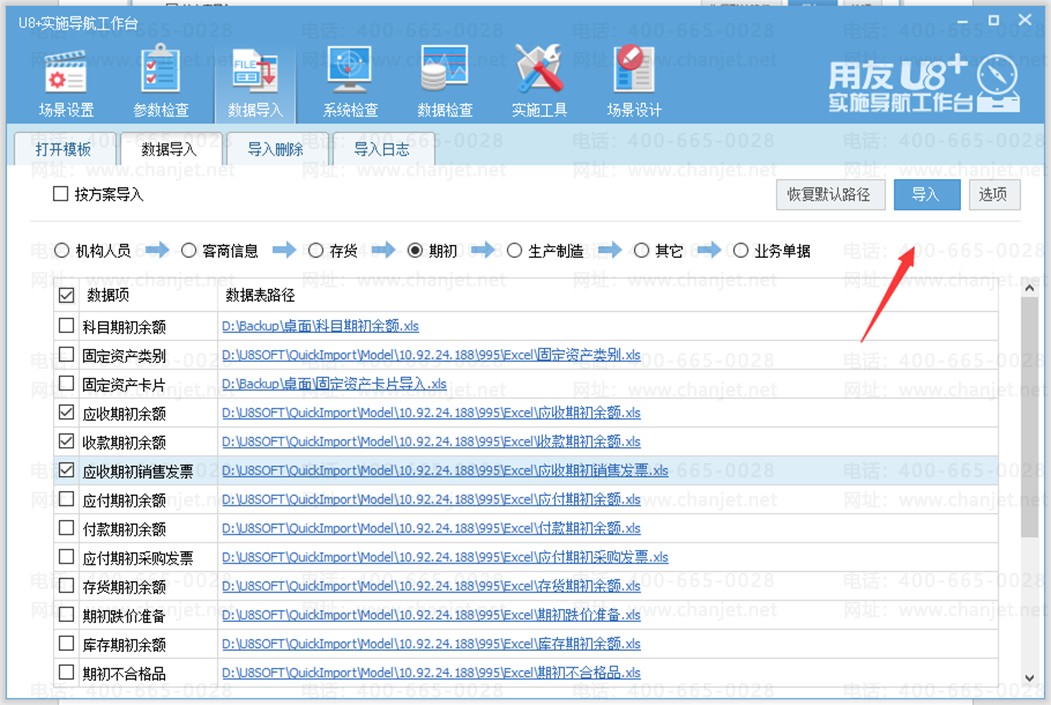Enable the 按方案导入 checkbox

(60, 194)
